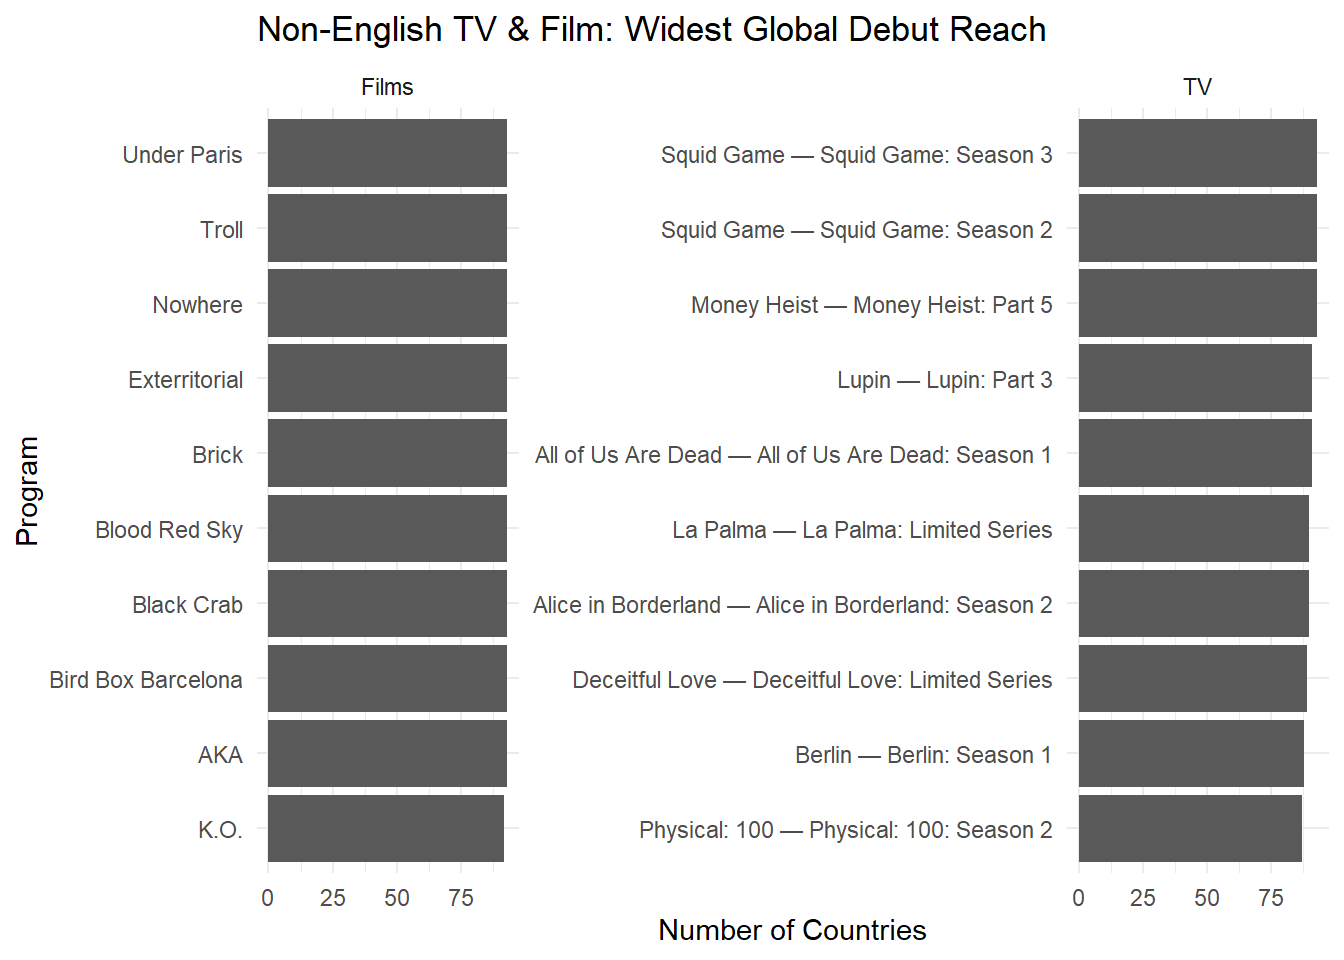
Task: Select the Exterritorial label text
Action: (186, 380)
